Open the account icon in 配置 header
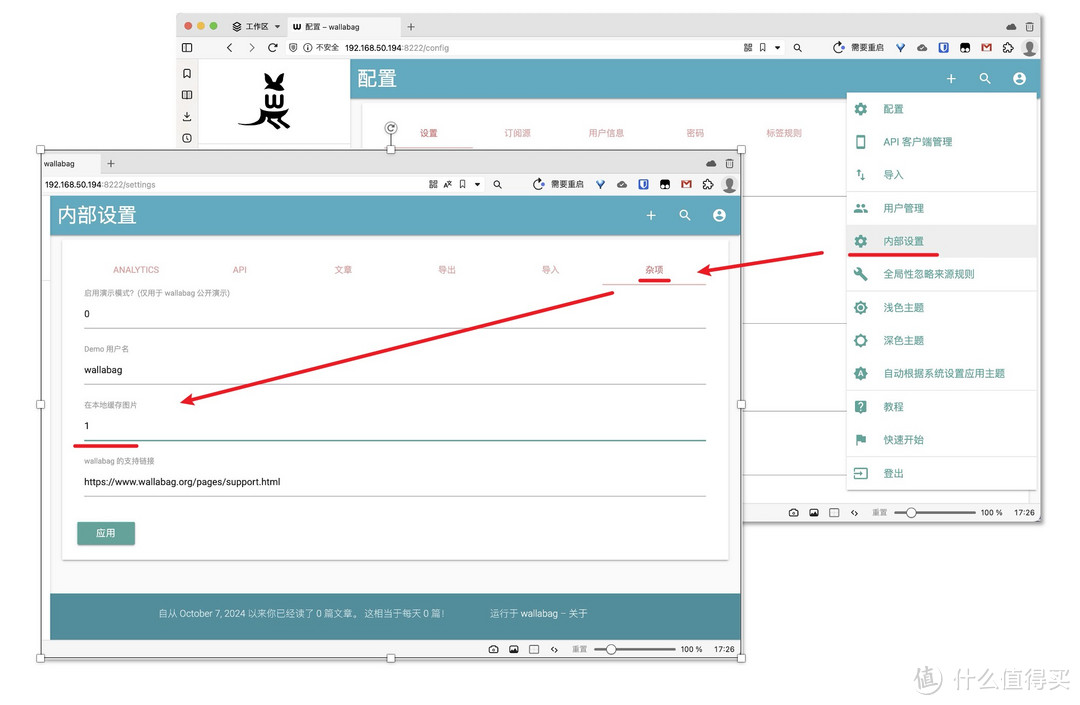The height and width of the screenshot is (705, 1080). click(1019, 78)
